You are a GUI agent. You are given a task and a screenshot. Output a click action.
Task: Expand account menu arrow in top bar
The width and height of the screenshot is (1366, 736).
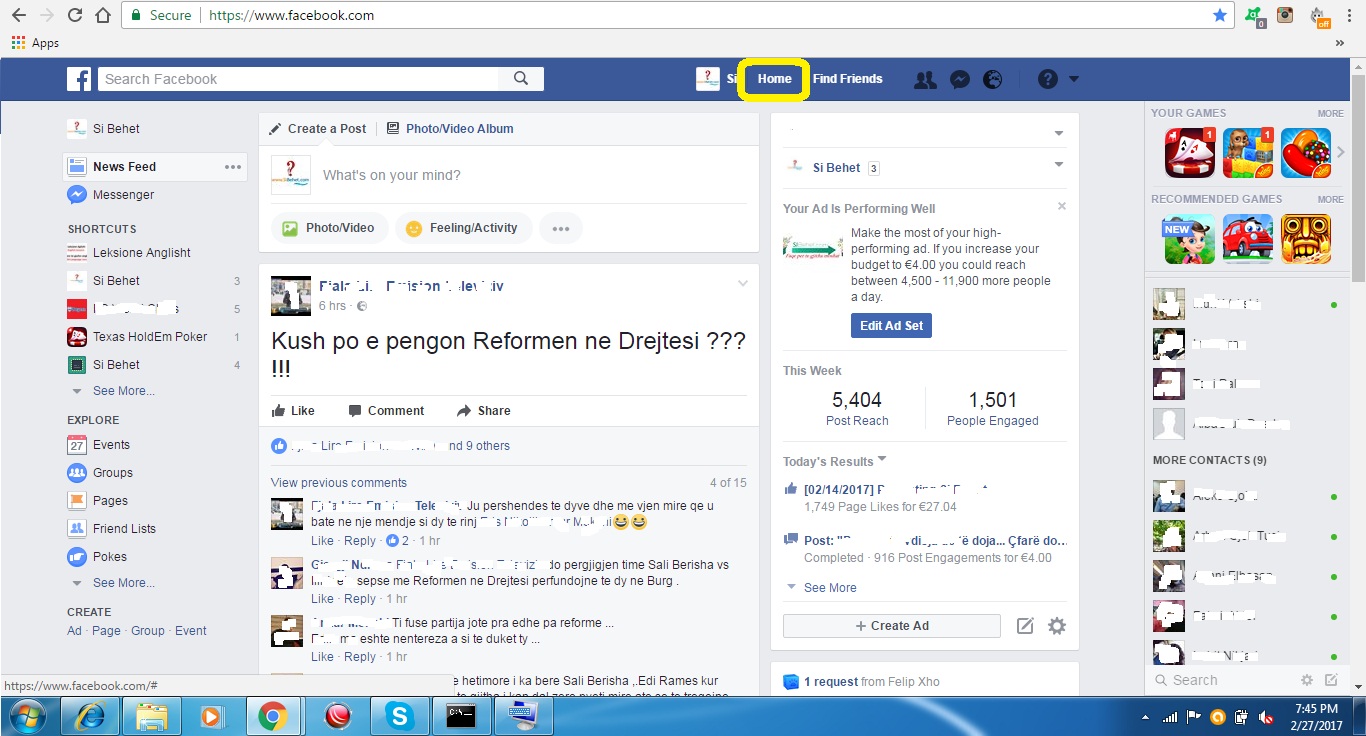pyautogui.click(x=1074, y=79)
